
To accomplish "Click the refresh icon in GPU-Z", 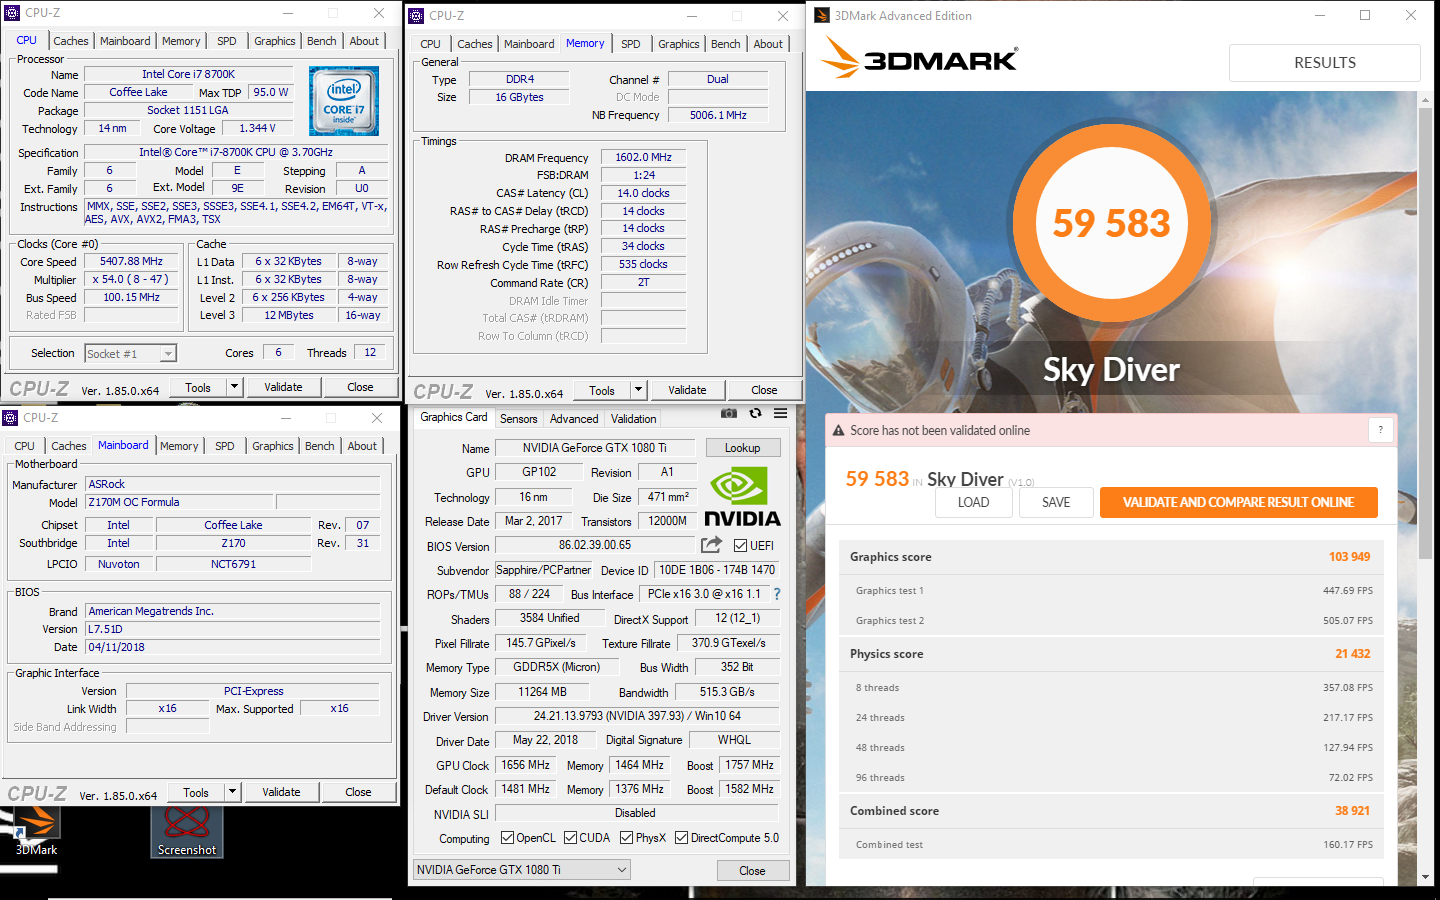I will (x=755, y=413).
